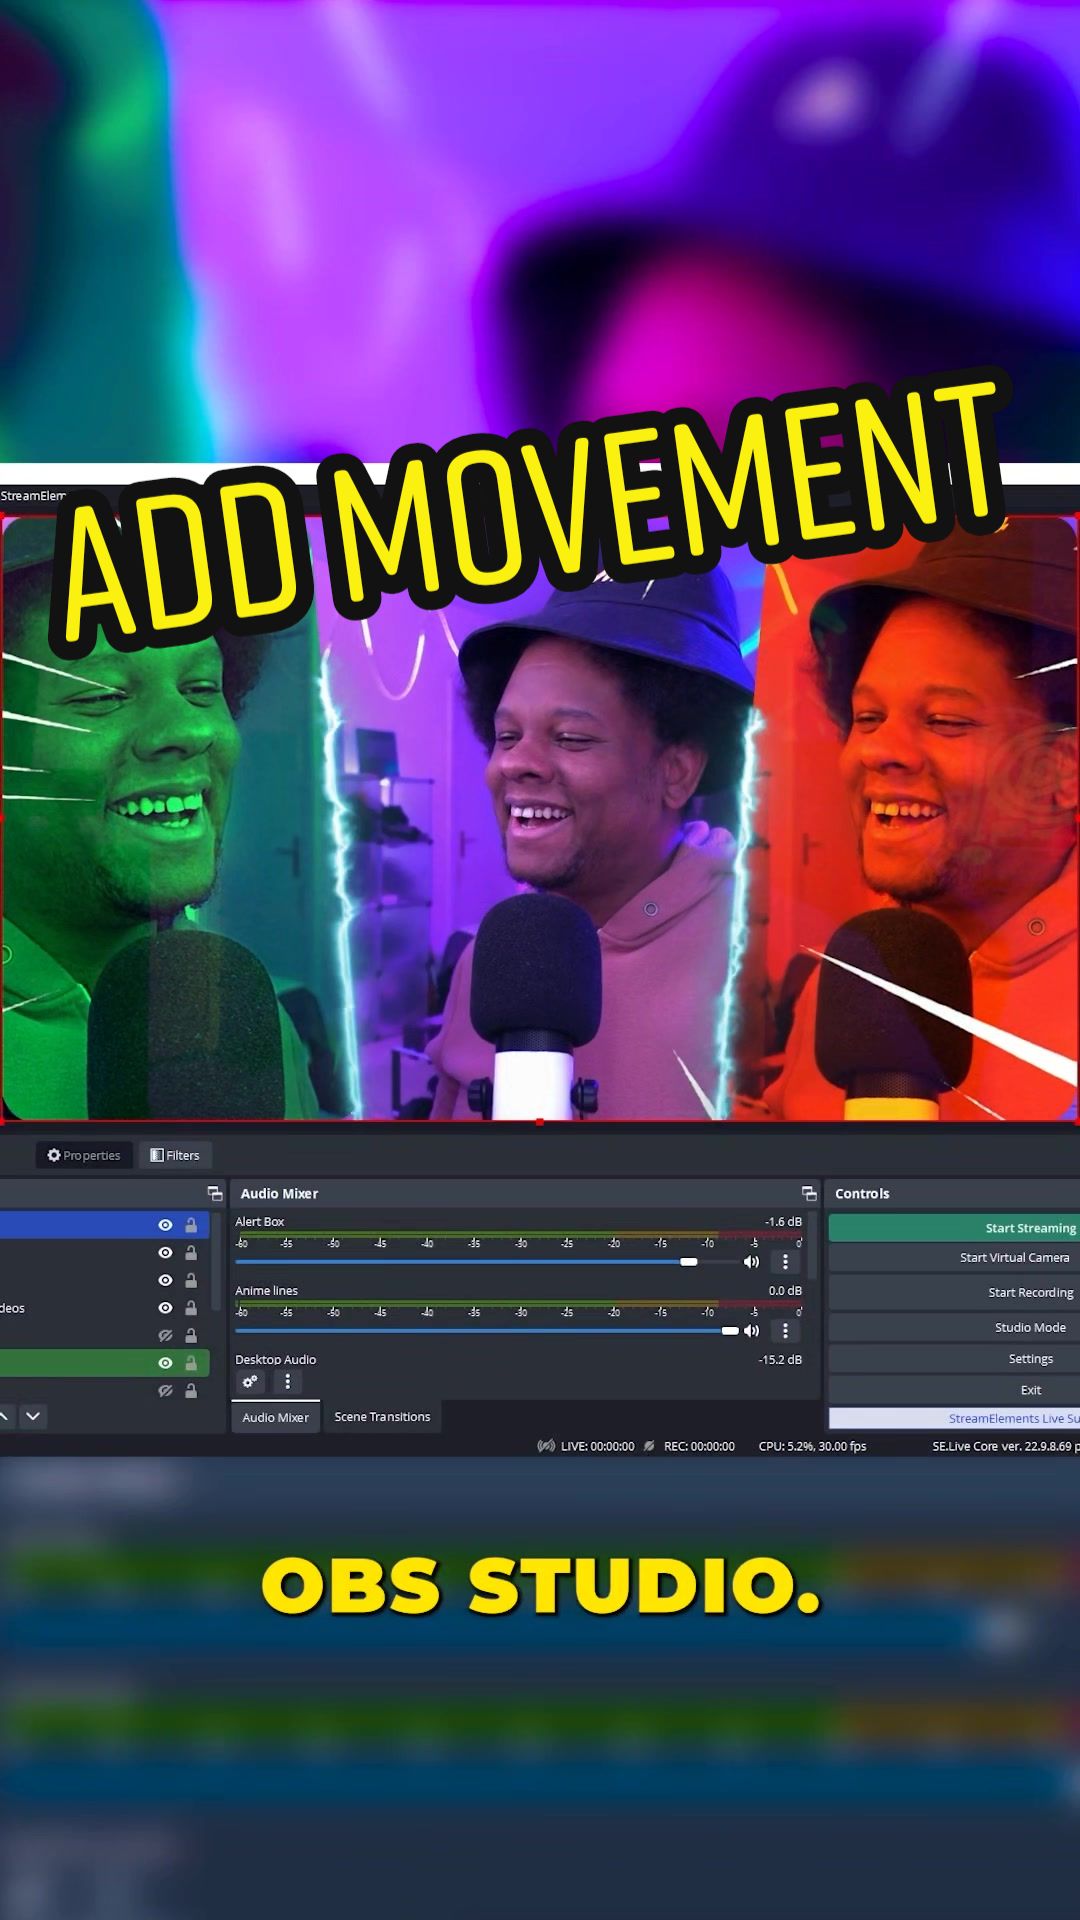Switch to the Scene Transitions tab
Screen dimensions: 1080x1920
point(382,1417)
